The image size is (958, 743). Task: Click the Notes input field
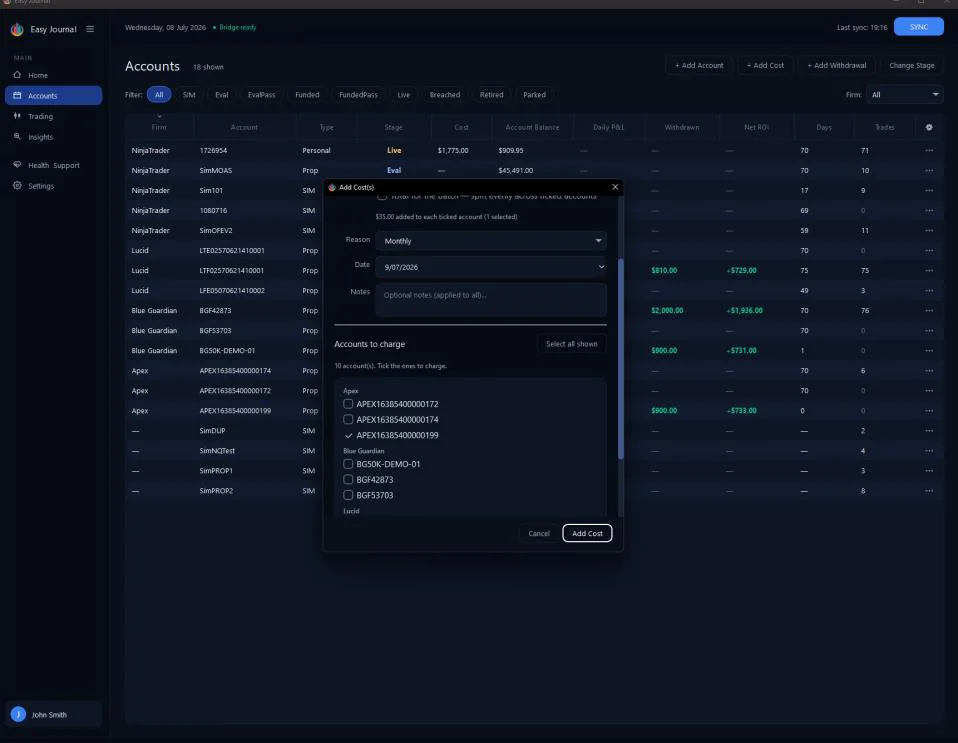coord(491,299)
